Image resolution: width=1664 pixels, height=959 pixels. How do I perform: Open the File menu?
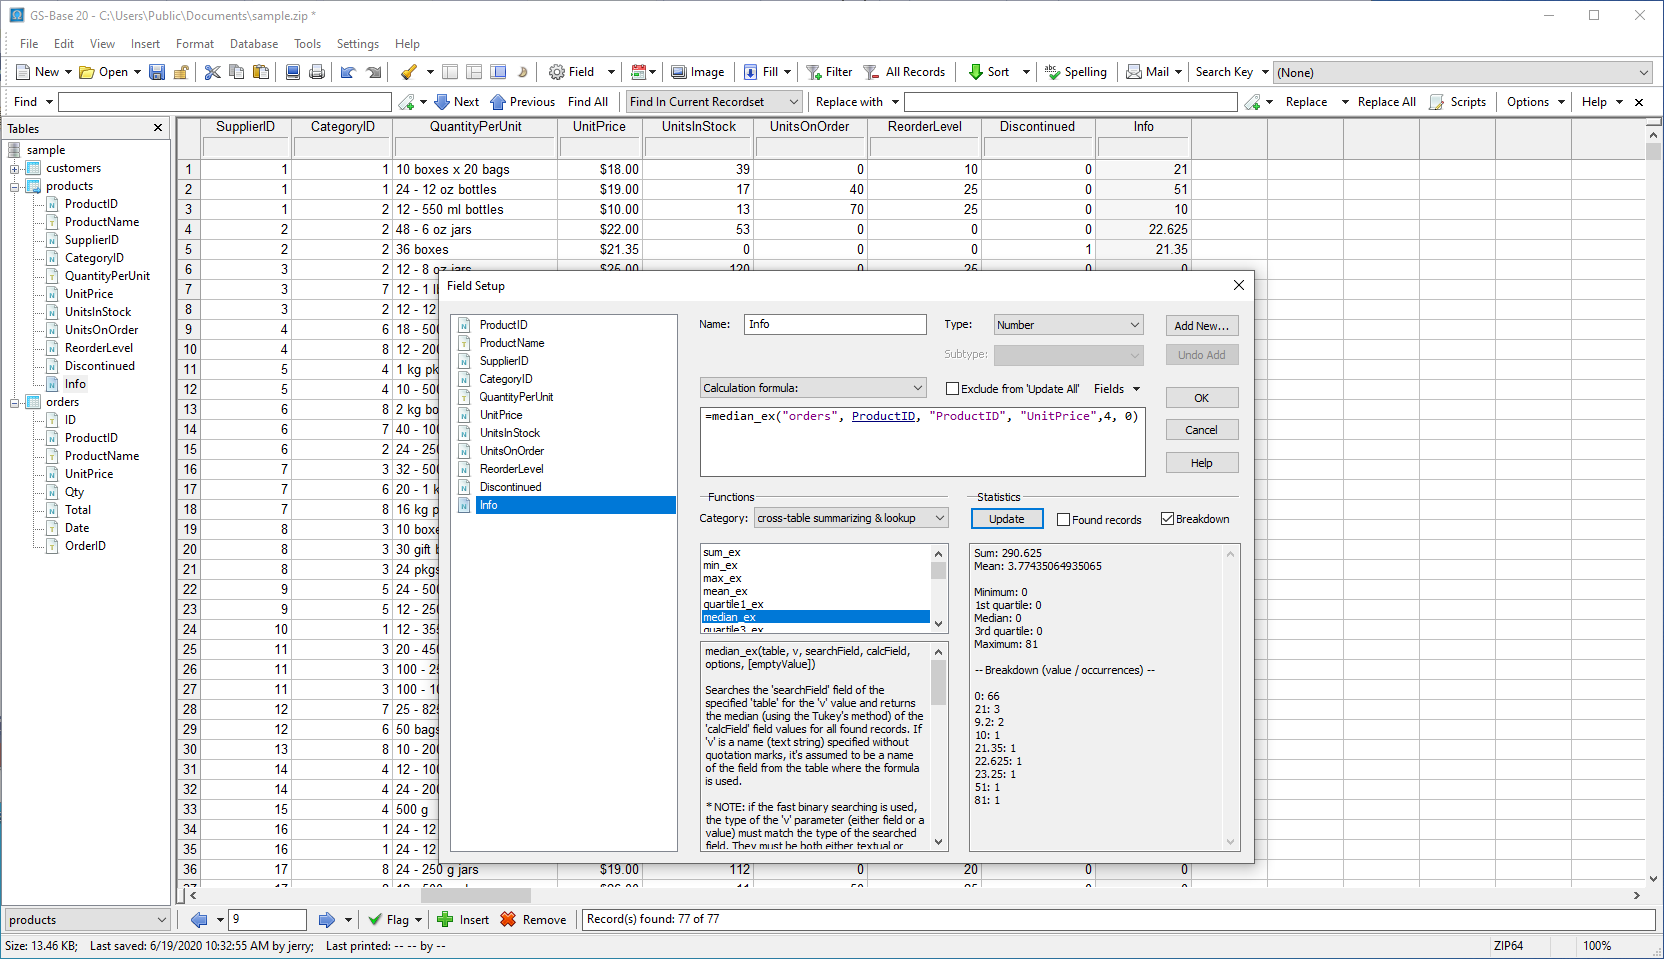29,44
